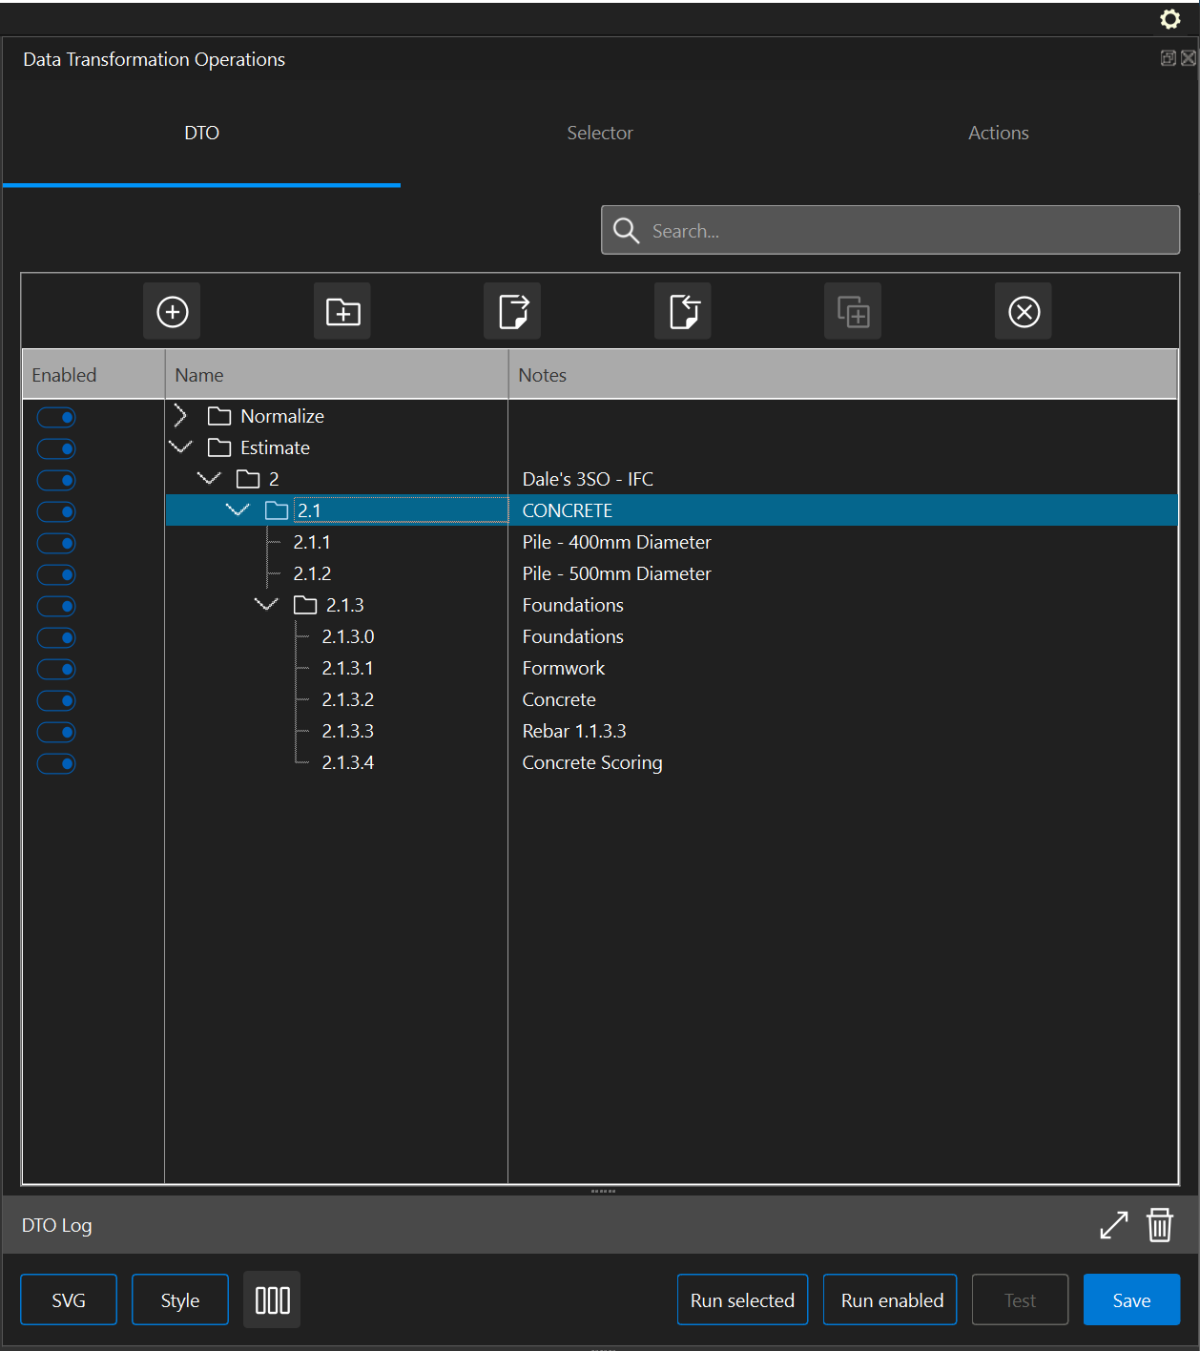Disable the 2.1.1 row enabled toggle
The width and height of the screenshot is (1200, 1351).
pyautogui.click(x=57, y=543)
